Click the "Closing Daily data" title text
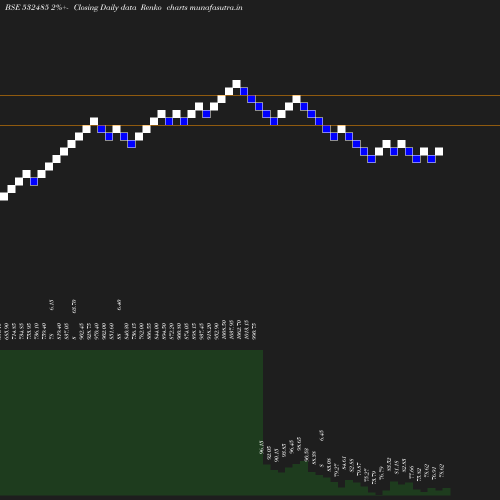This screenshot has height=500, width=500. (x=105, y=8)
